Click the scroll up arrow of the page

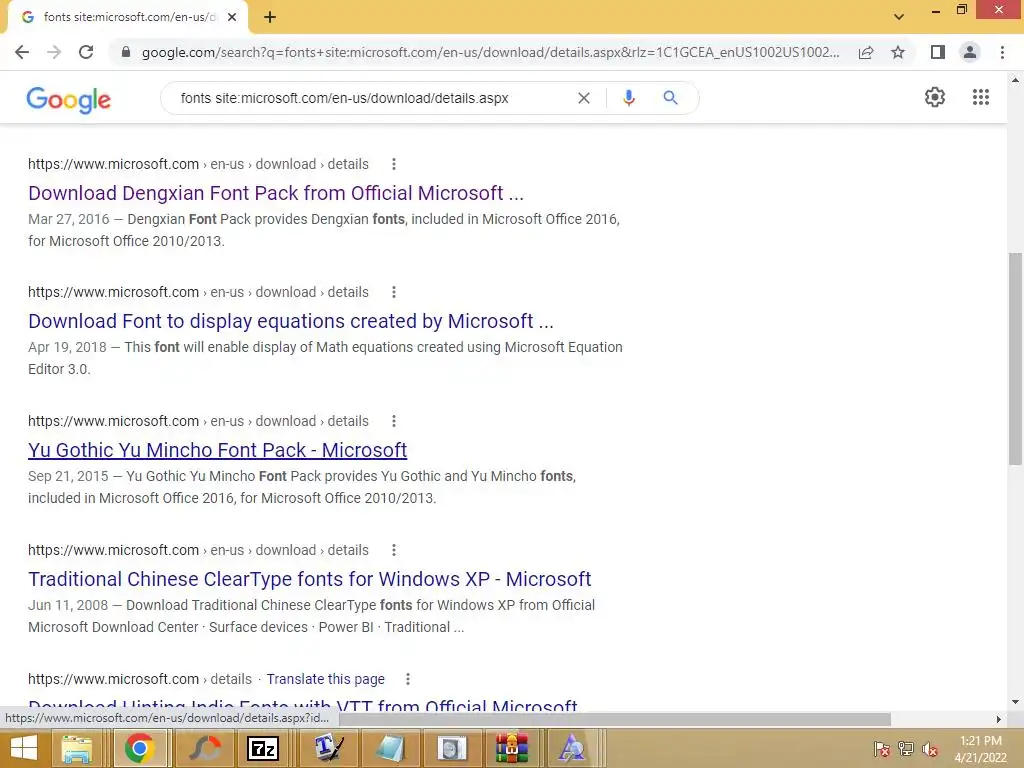(x=1015, y=80)
